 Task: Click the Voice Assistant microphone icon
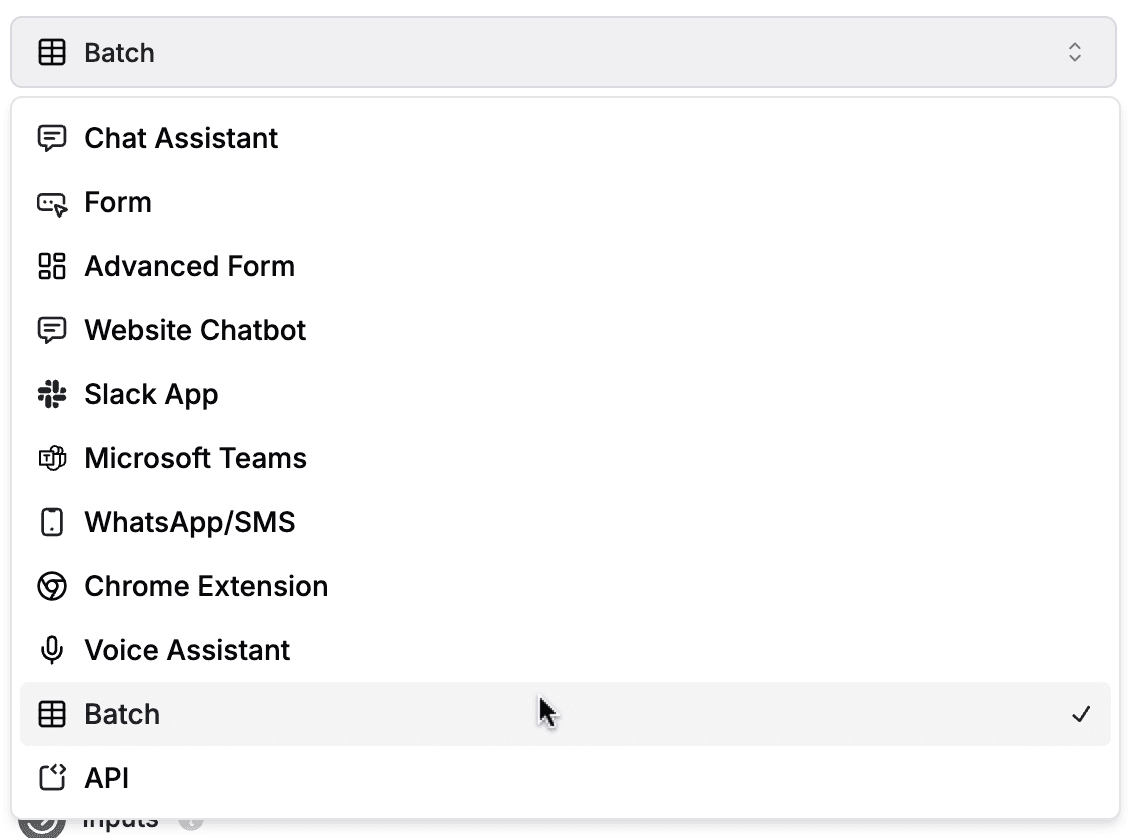coord(52,649)
